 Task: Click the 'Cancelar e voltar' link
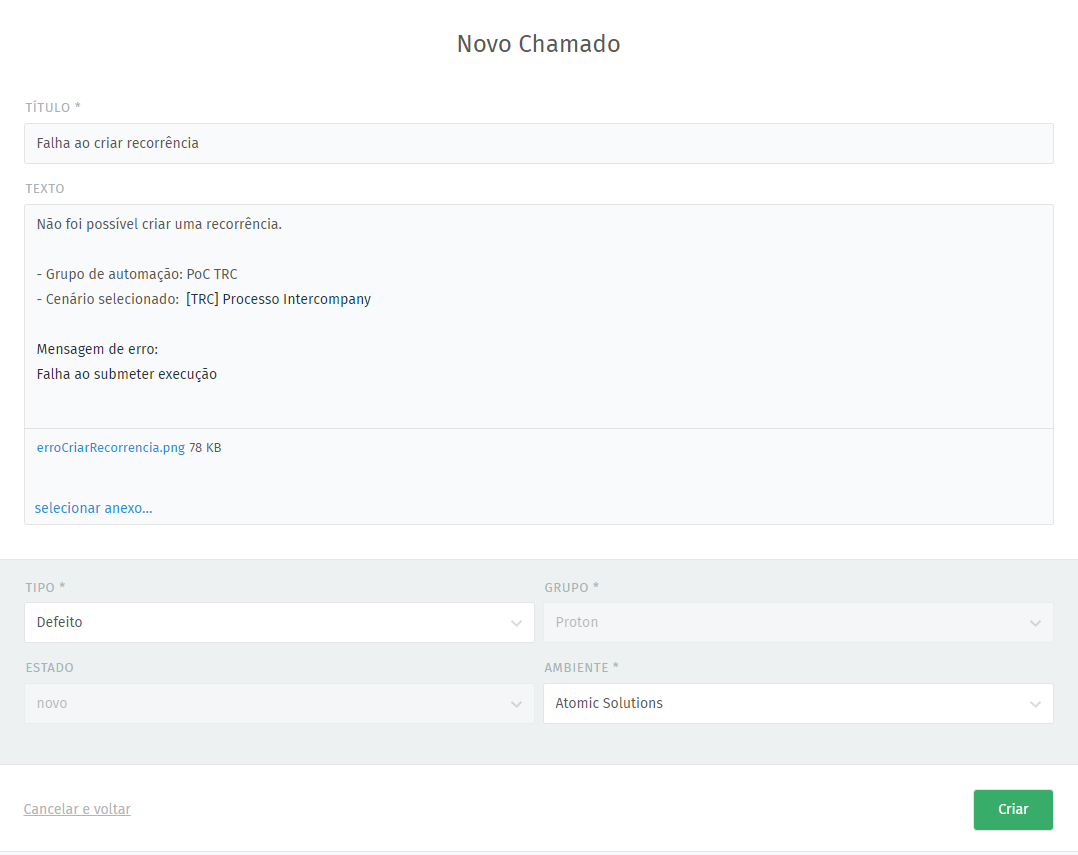click(x=77, y=809)
